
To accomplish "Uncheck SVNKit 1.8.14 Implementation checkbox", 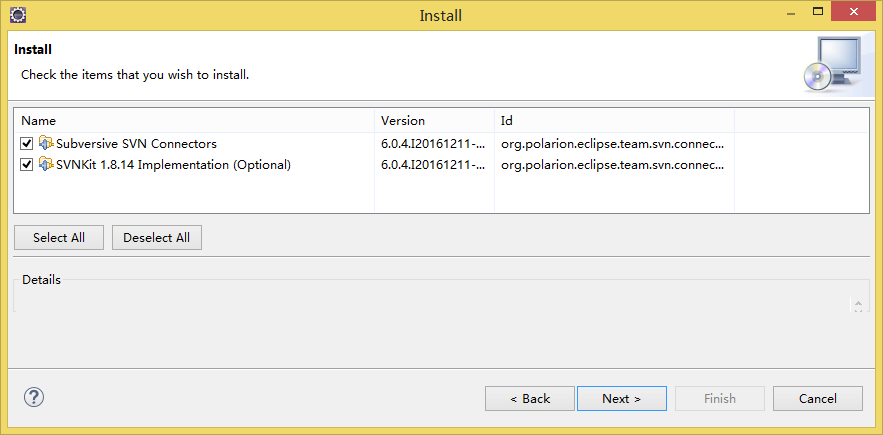I will (x=26, y=165).
